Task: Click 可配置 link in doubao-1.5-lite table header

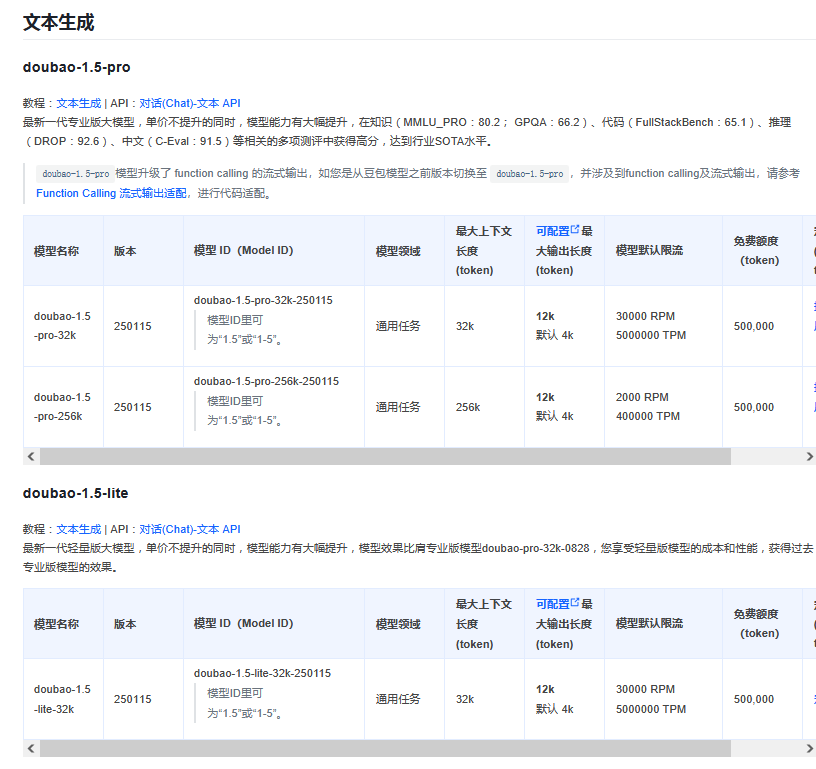Action: pos(553,604)
